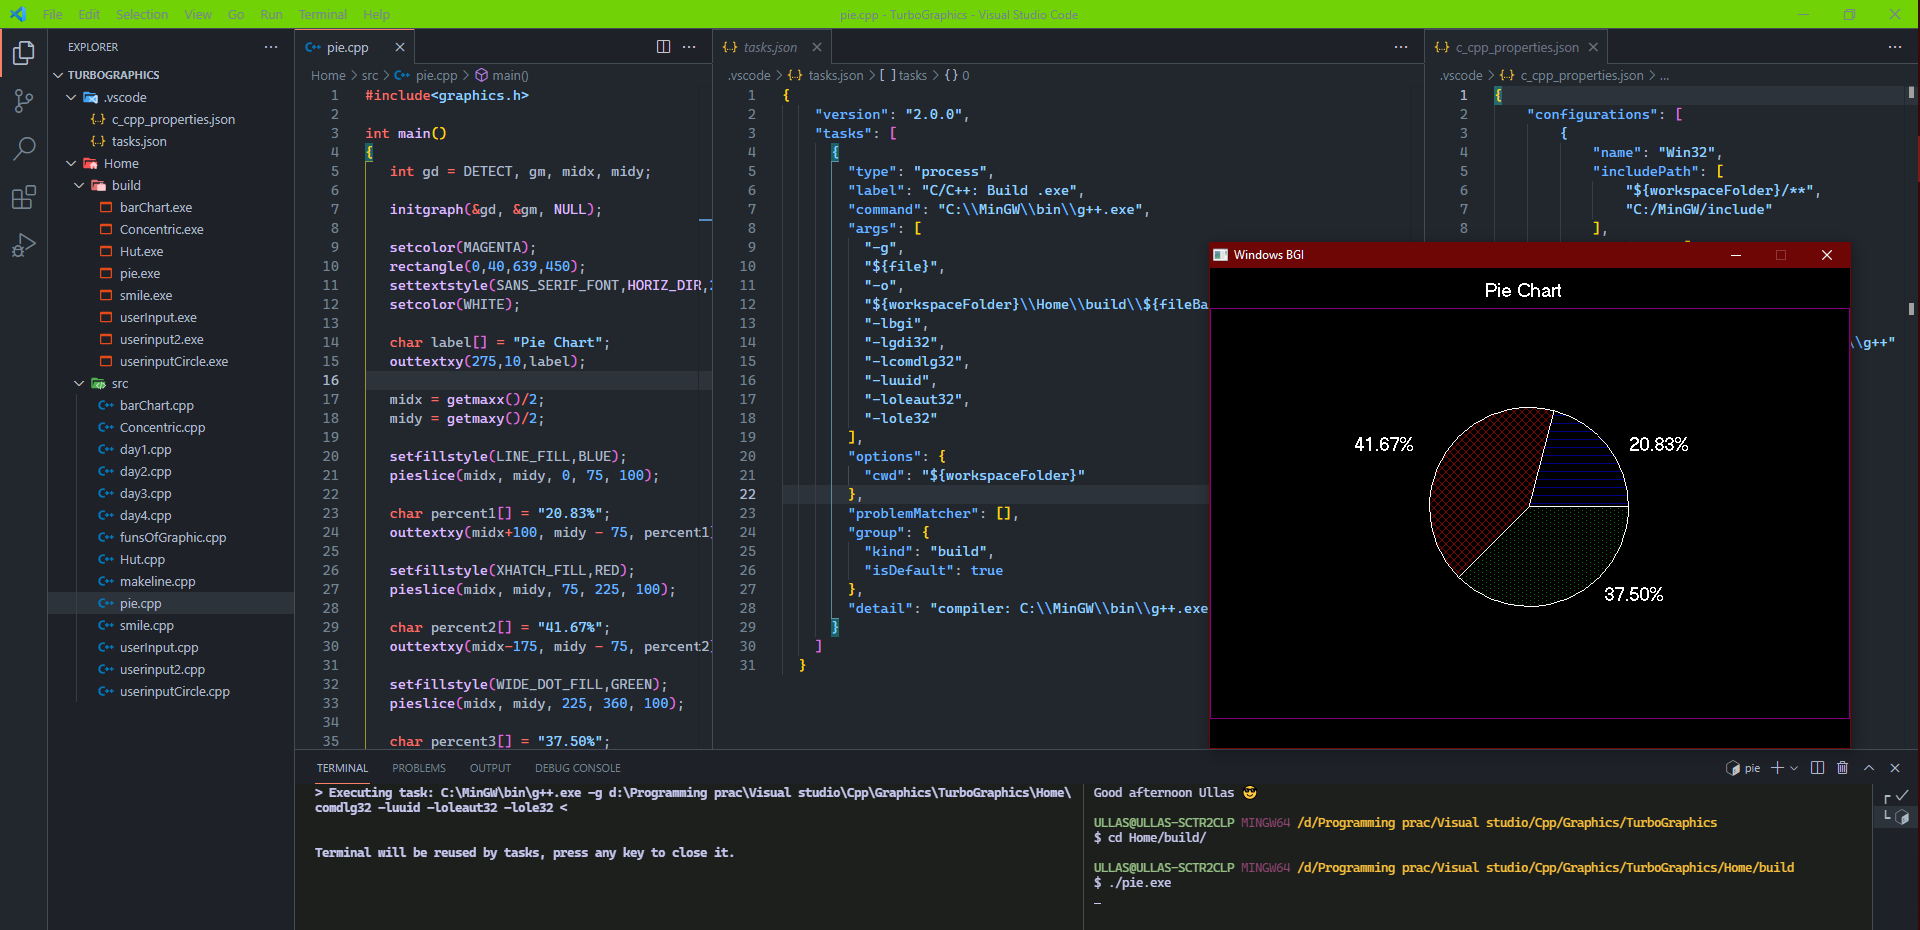Open the Edit menu
Image resolution: width=1920 pixels, height=930 pixels.
click(89, 14)
